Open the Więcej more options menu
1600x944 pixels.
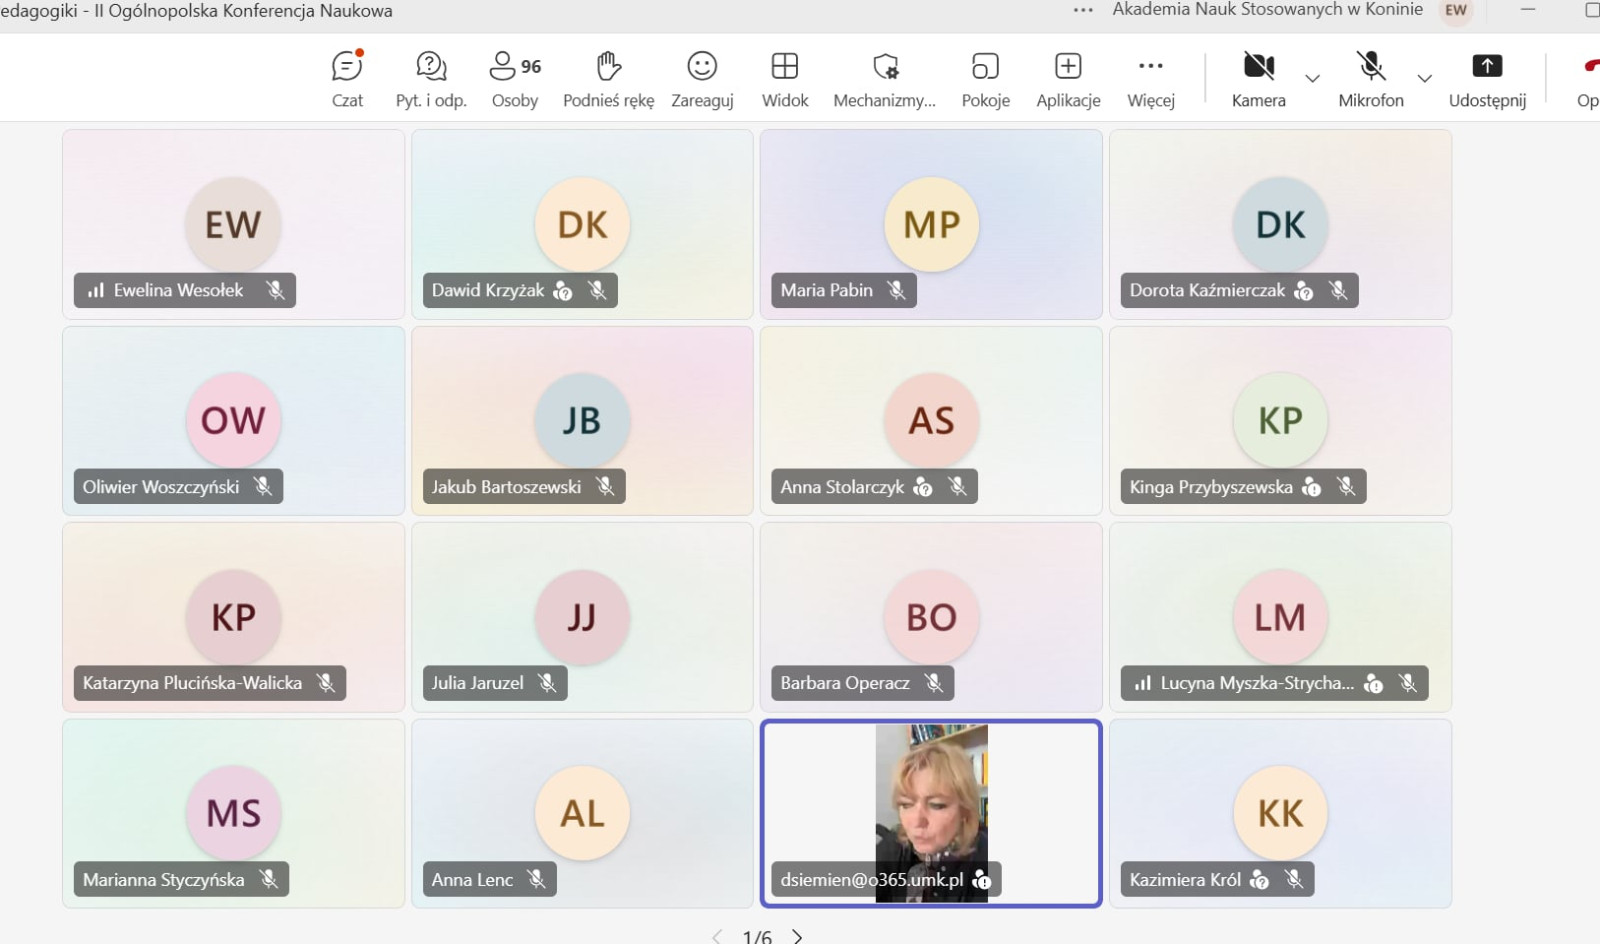tap(1151, 78)
